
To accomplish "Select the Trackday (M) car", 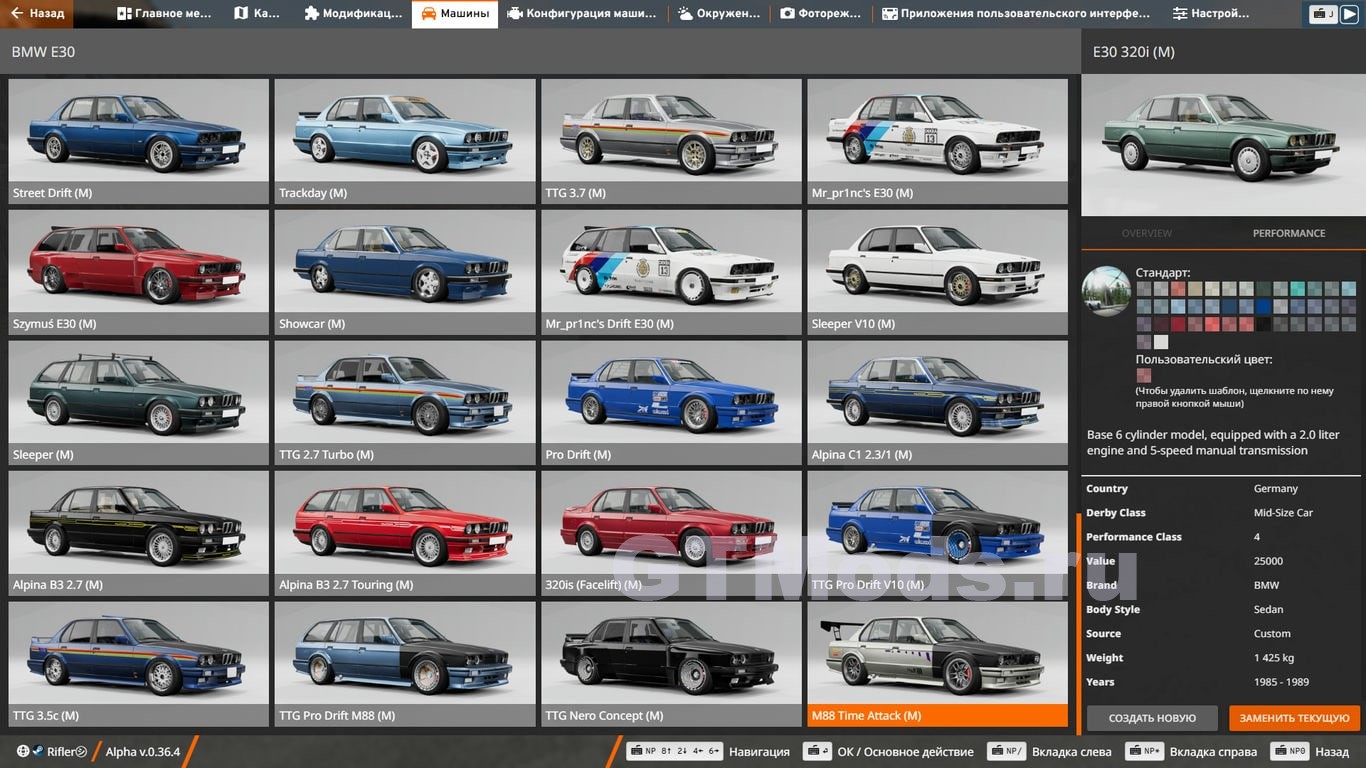I will point(405,141).
